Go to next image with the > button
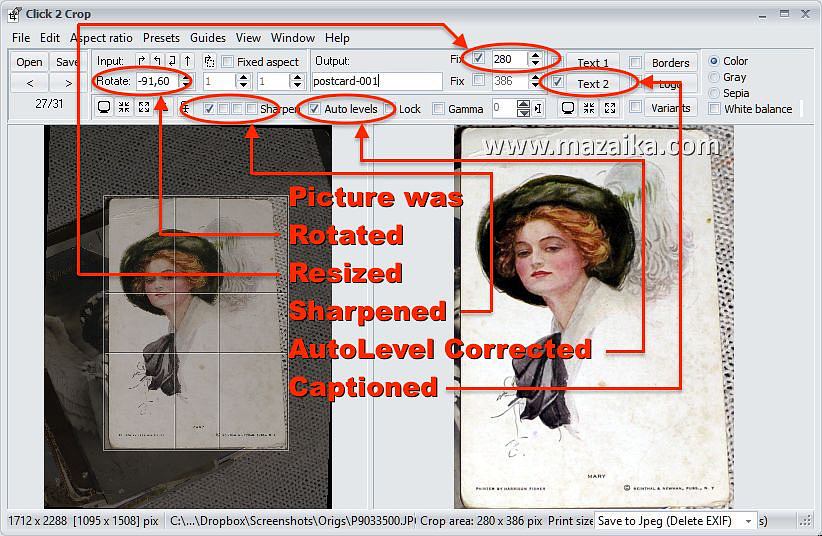The width and height of the screenshot is (822, 536). tap(68, 83)
